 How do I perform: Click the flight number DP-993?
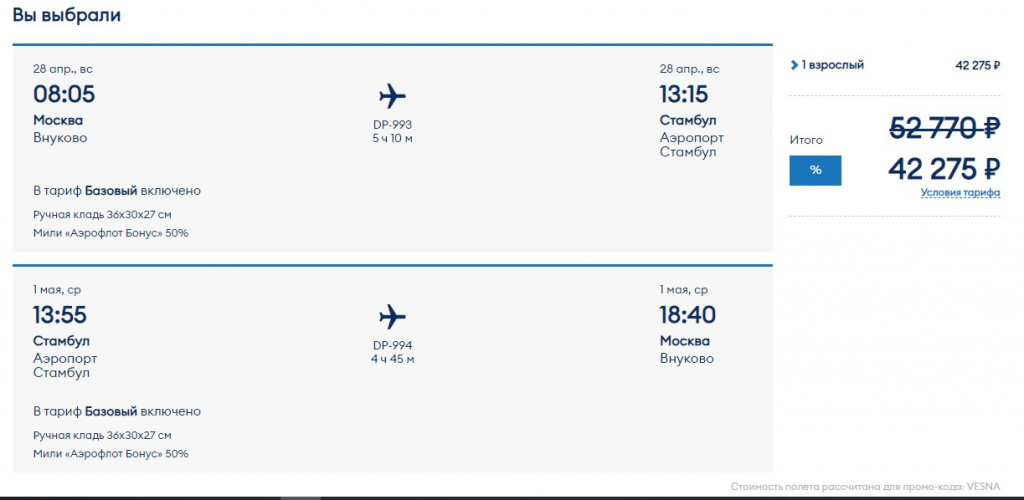pyautogui.click(x=392, y=125)
